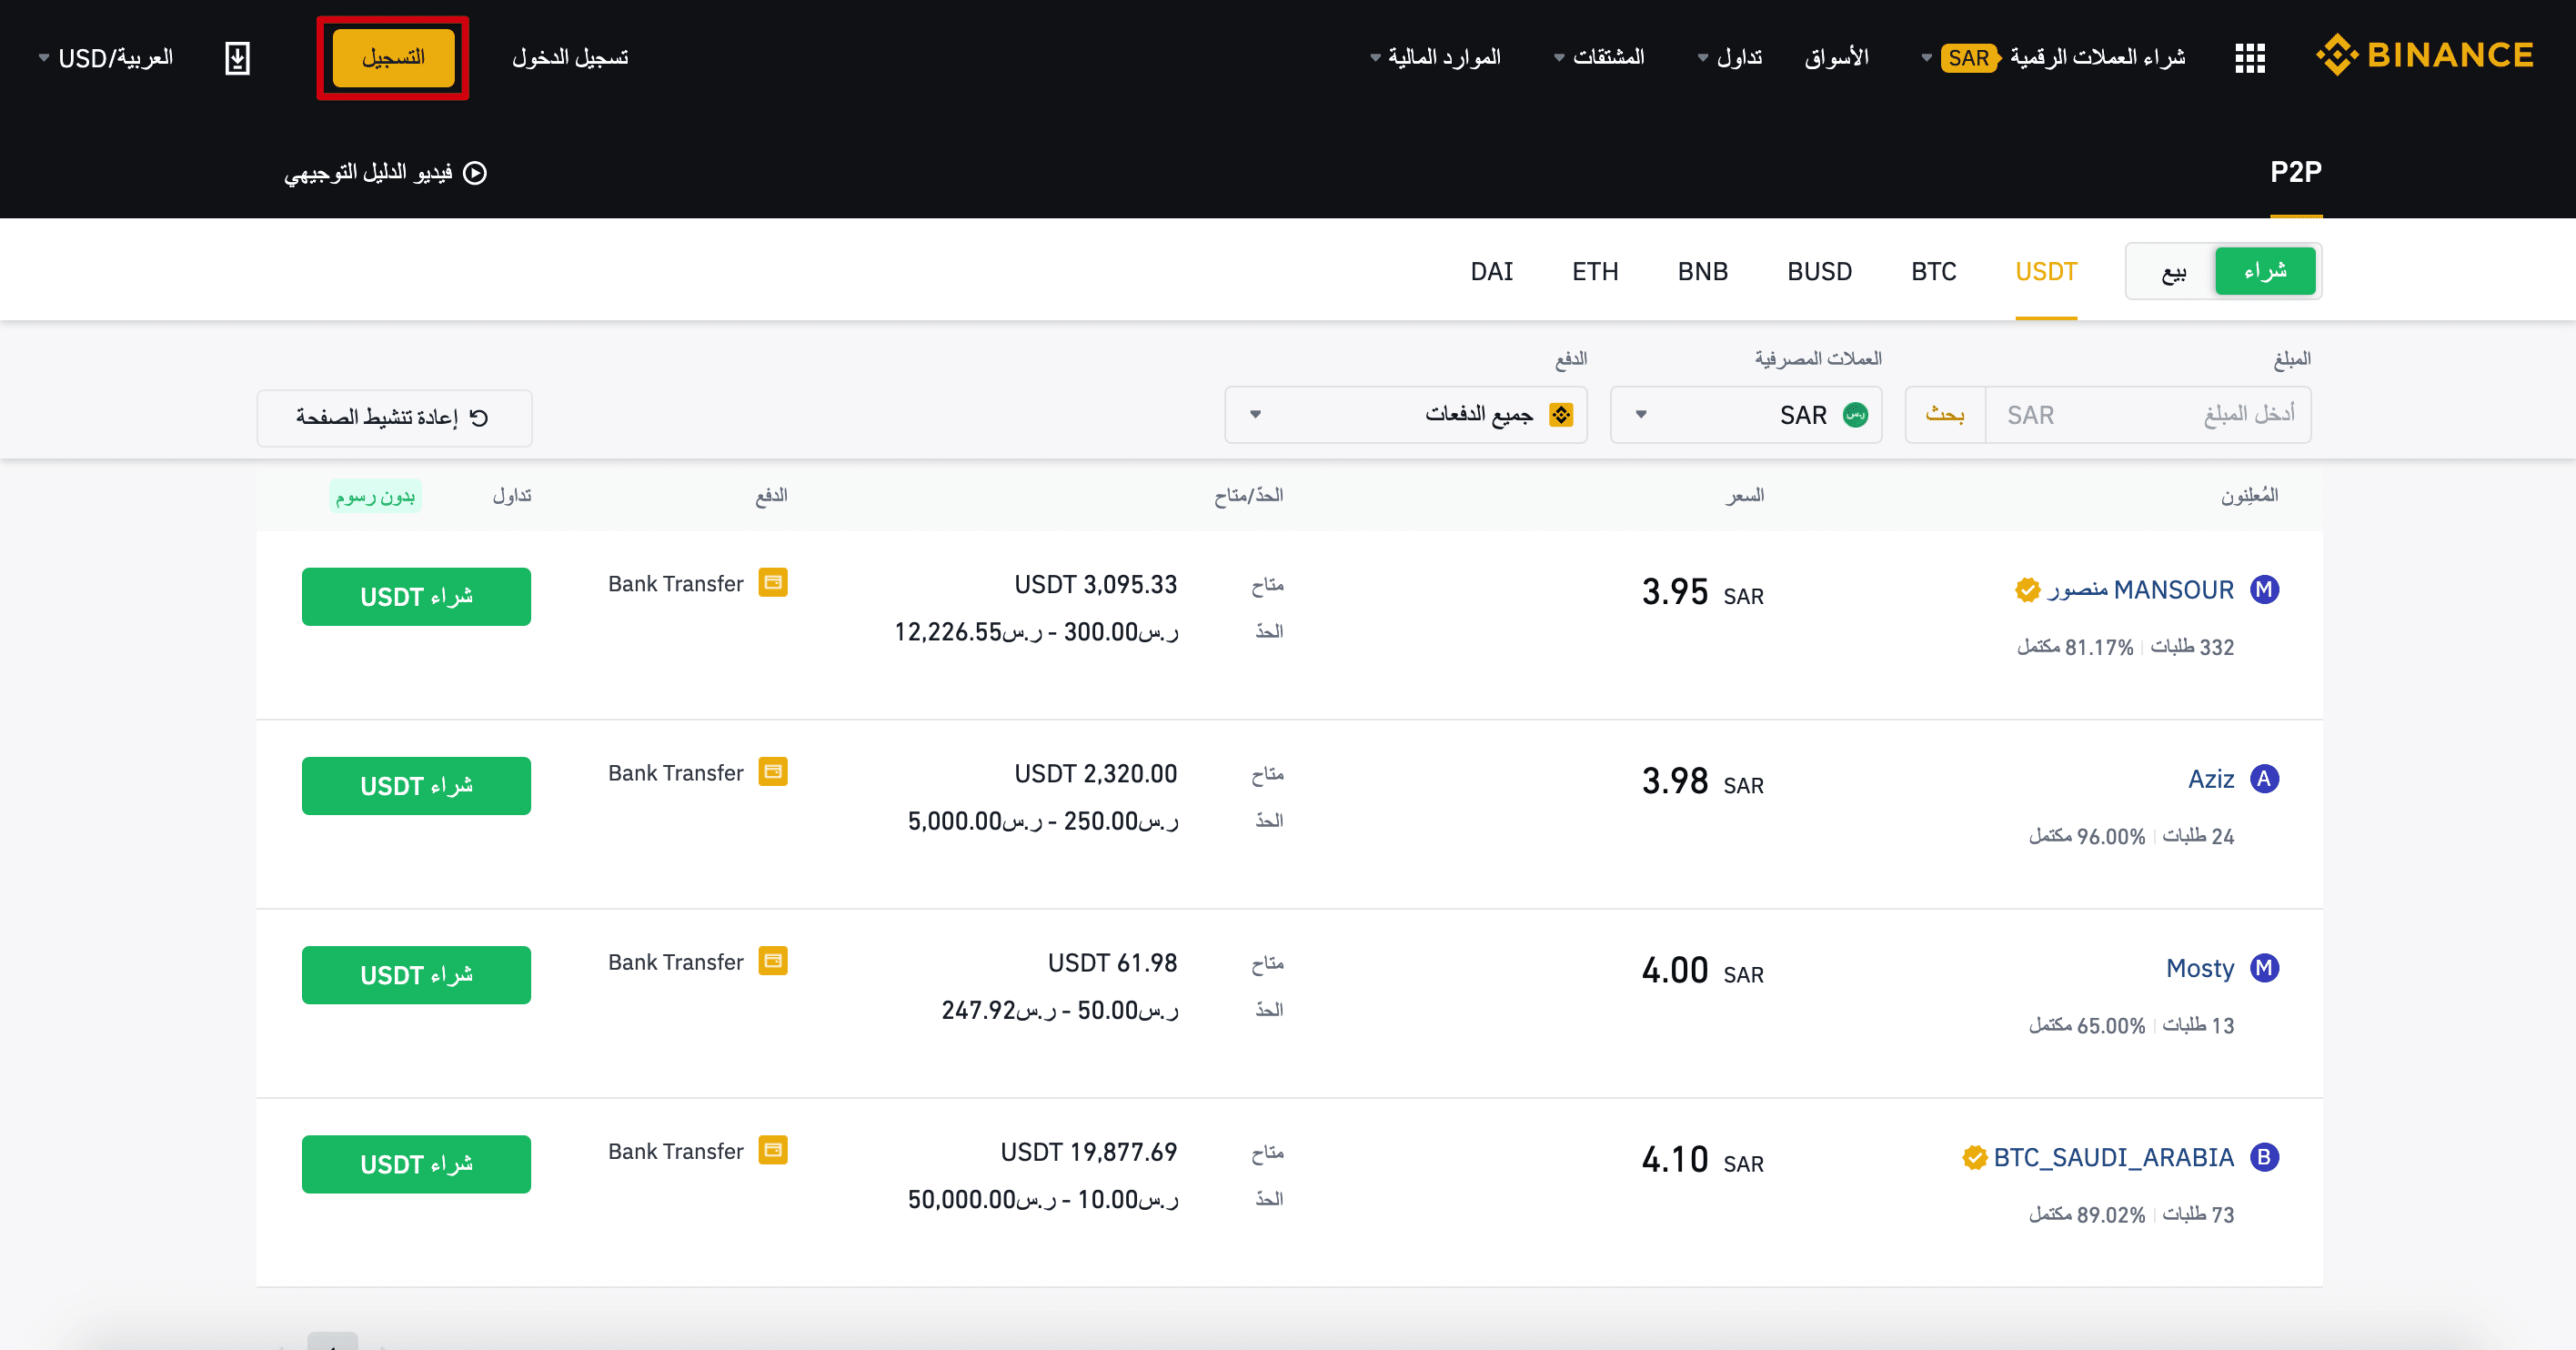
Task: Play the tutorial video guide icon
Action: point(476,173)
